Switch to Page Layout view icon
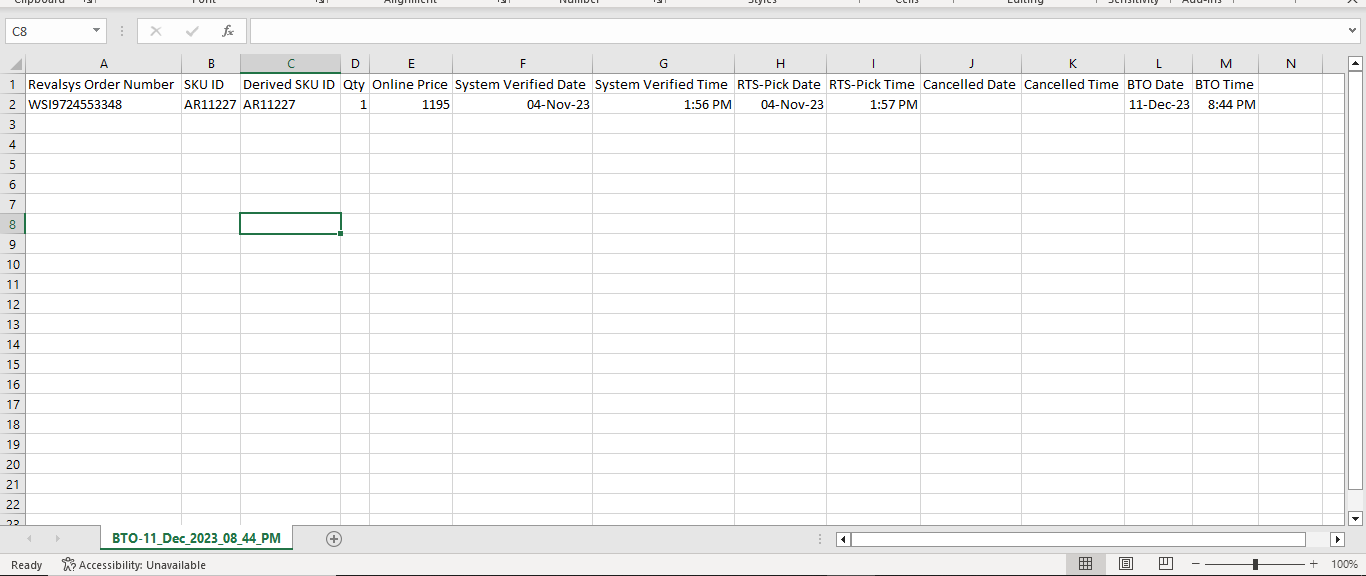This screenshot has width=1366, height=576. click(x=1125, y=565)
